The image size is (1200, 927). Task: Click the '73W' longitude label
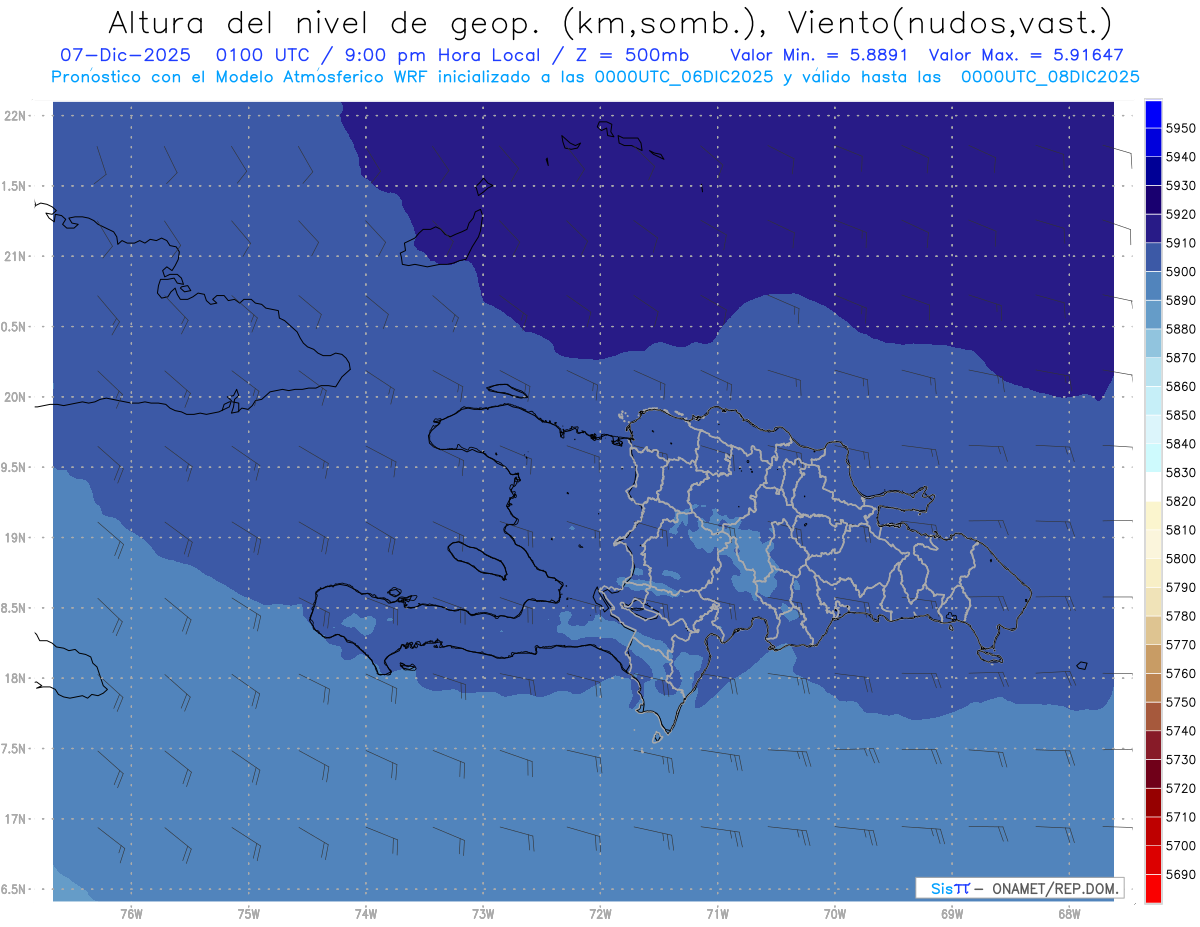coord(483,914)
